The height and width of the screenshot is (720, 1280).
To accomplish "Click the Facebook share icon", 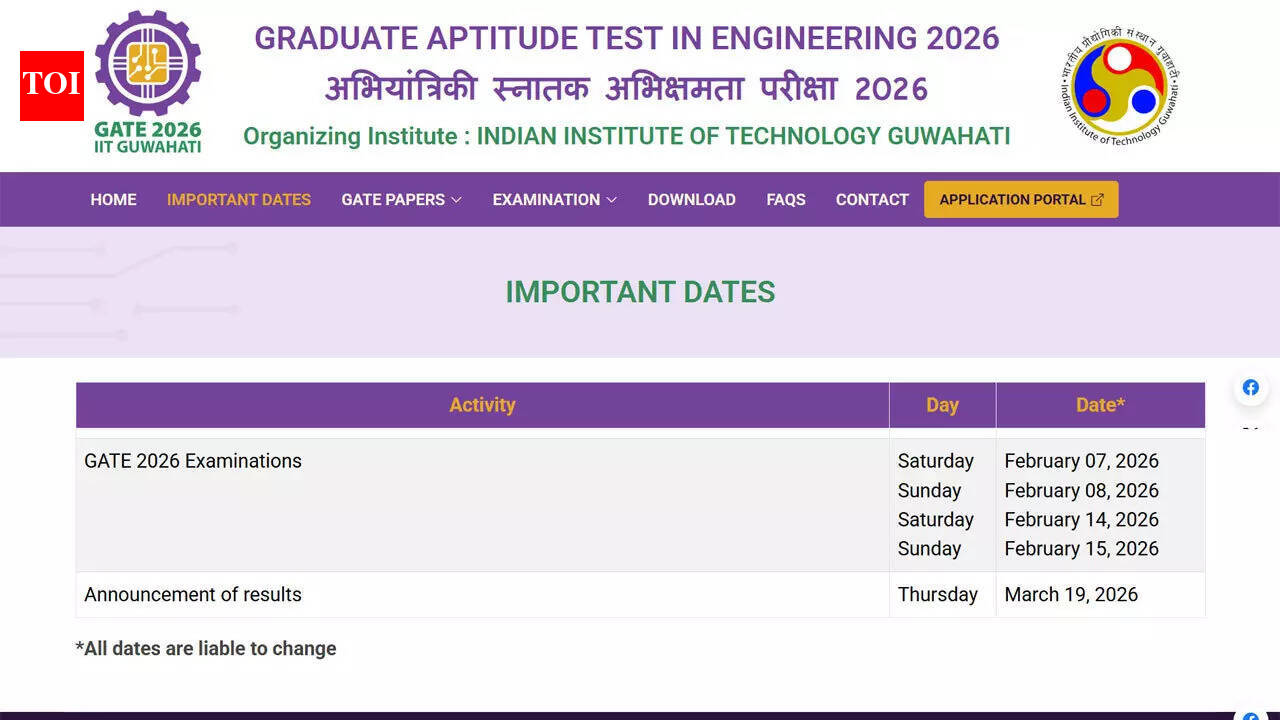I will point(1250,388).
